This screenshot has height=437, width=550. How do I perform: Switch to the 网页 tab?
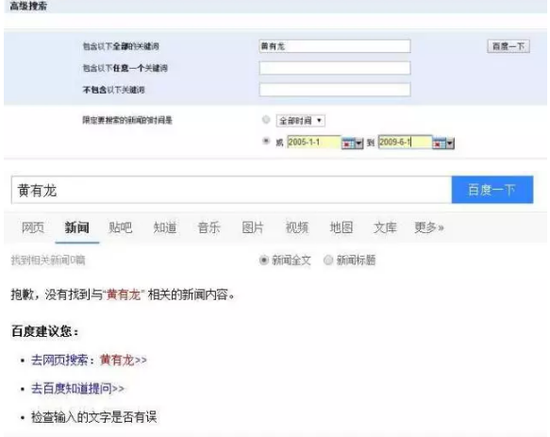point(33,228)
